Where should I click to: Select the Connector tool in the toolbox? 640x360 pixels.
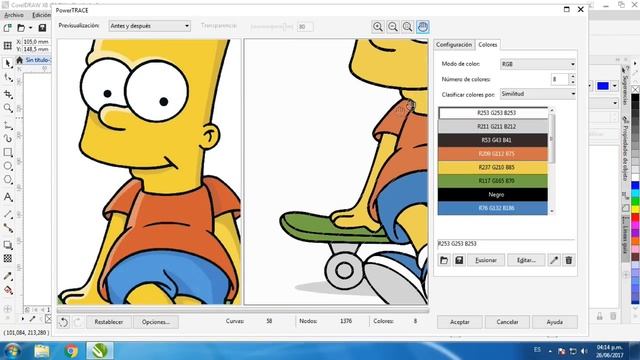8,228
